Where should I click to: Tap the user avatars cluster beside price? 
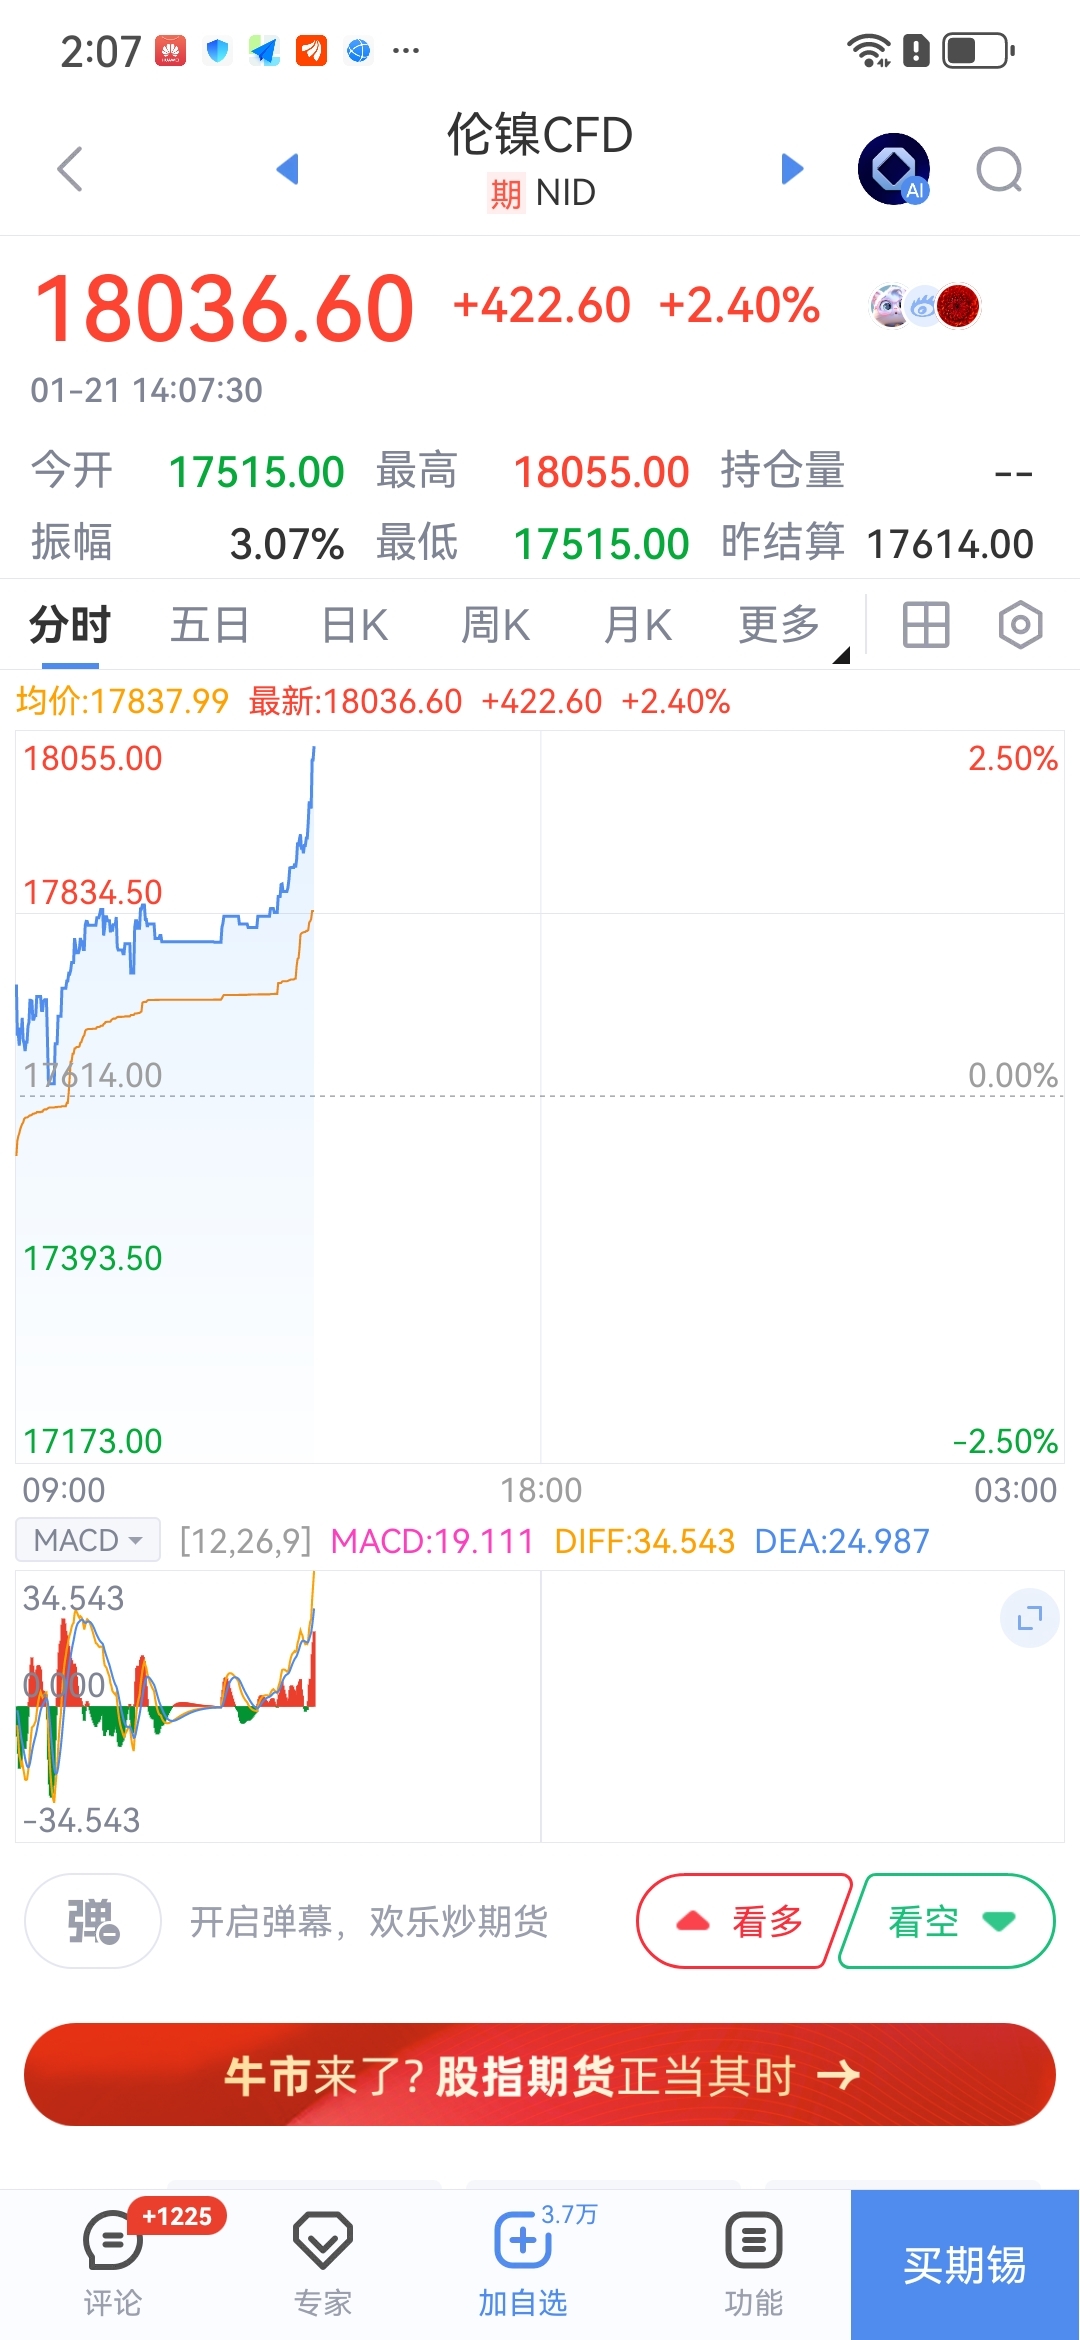(x=925, y=306)
